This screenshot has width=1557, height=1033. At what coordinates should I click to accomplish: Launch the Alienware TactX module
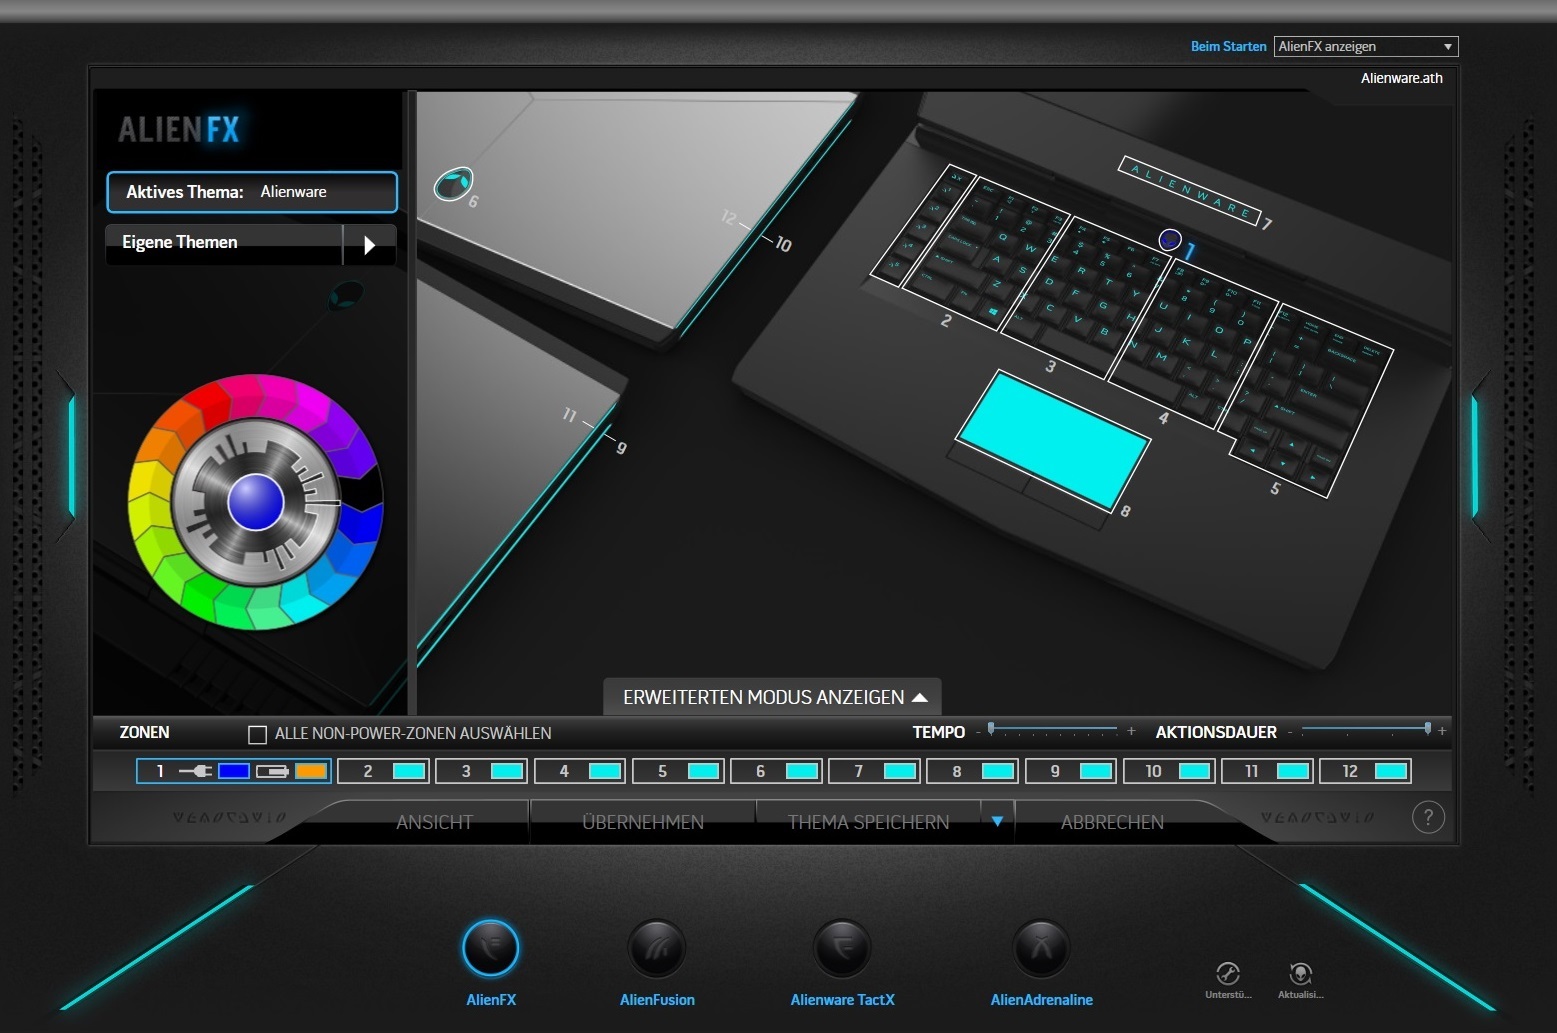[842, 948]
